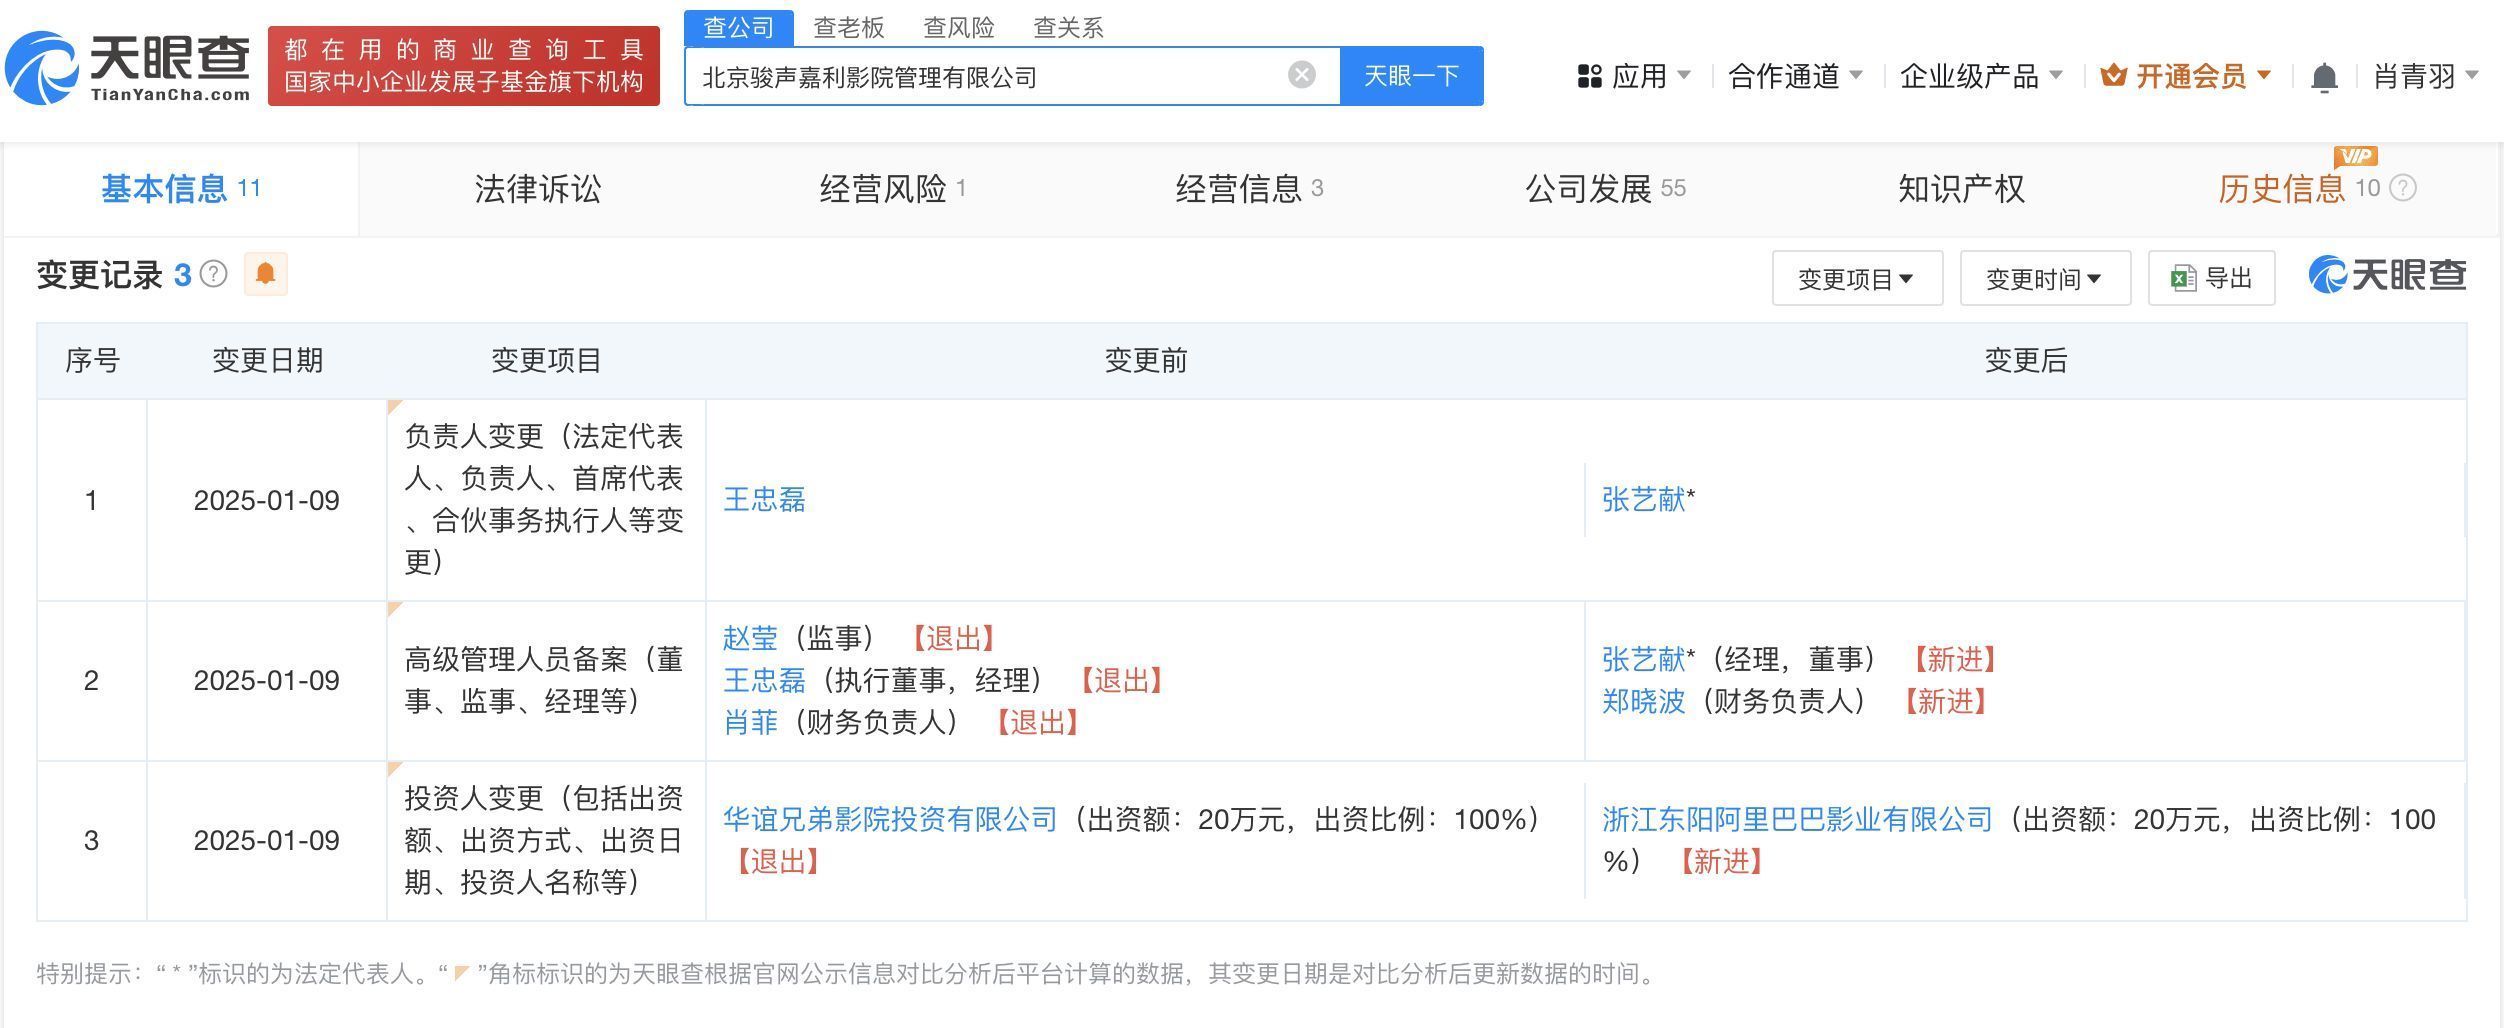Expand the 变更项目 filter dropdown
This screenshot has width=2504, height=1028.
(1856, 279)
